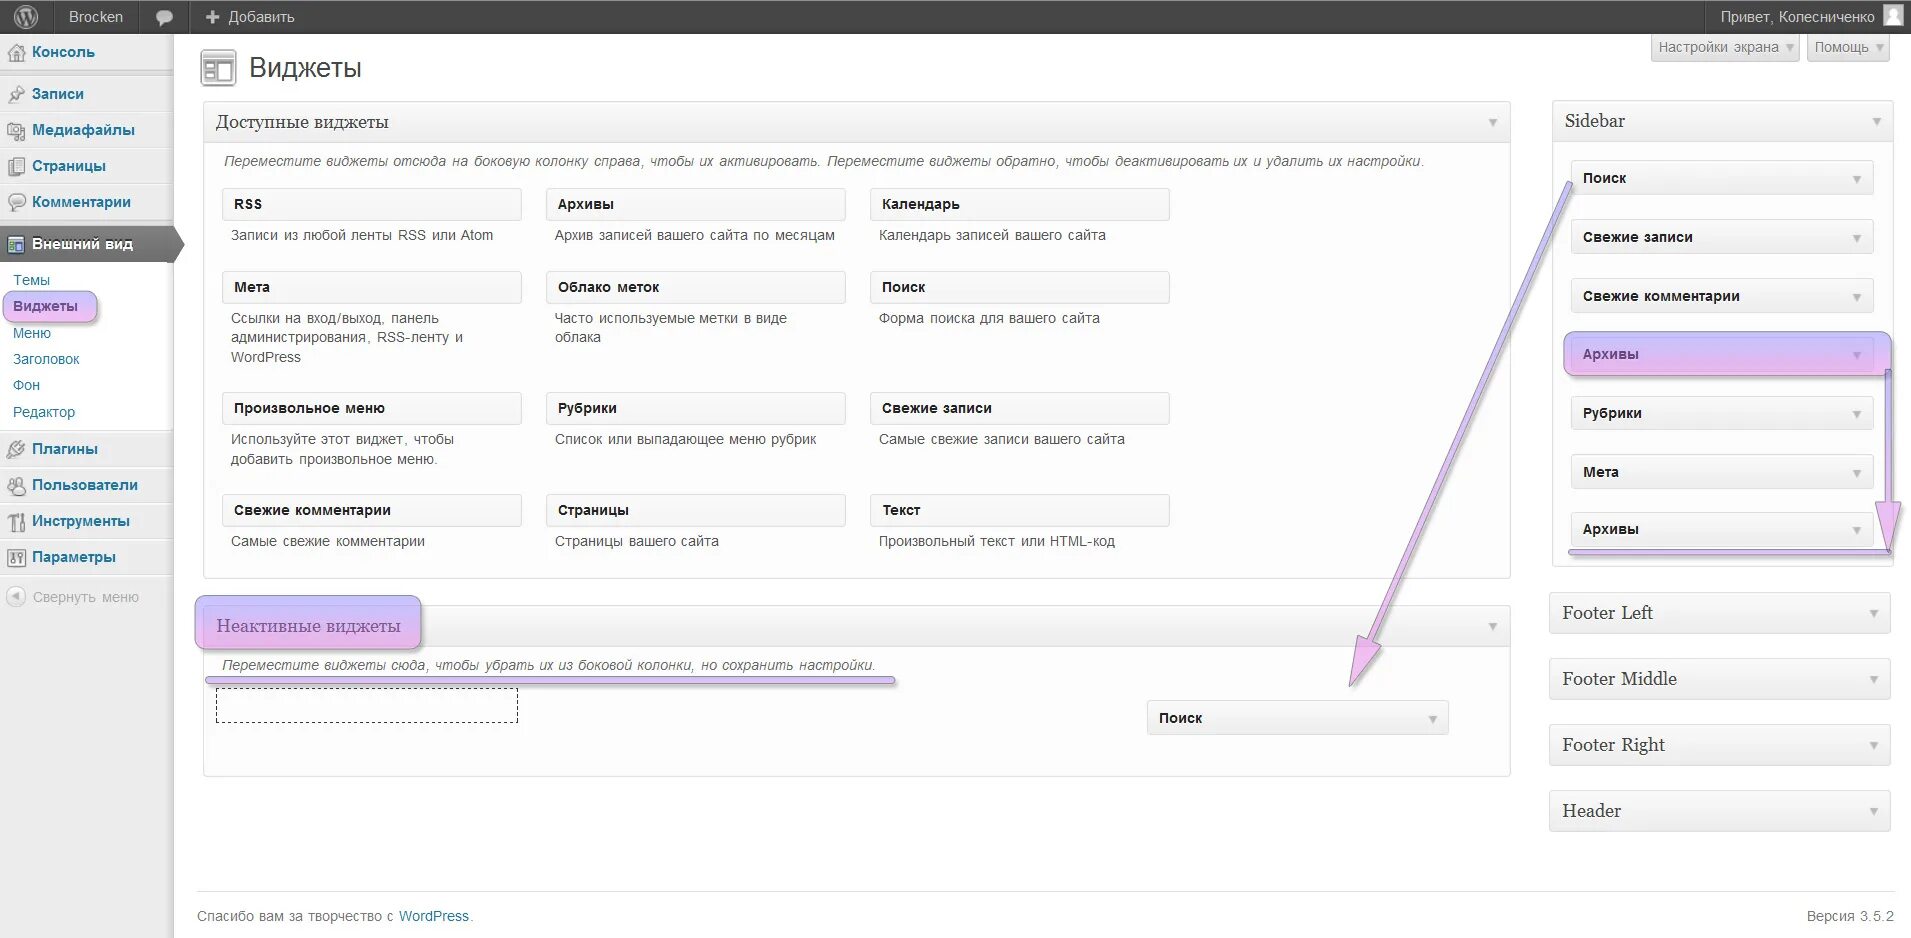Go to Темы submenu
This screenshot has width=1911, height=938.
coord(31,280)
